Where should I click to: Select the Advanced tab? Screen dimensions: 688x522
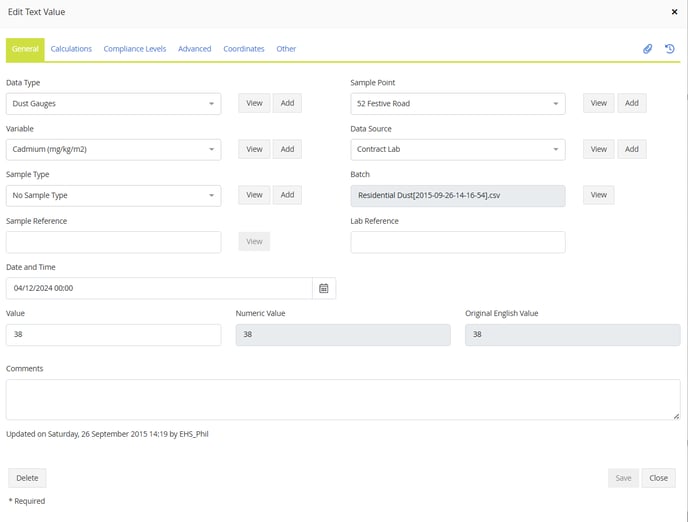(195, 49)
